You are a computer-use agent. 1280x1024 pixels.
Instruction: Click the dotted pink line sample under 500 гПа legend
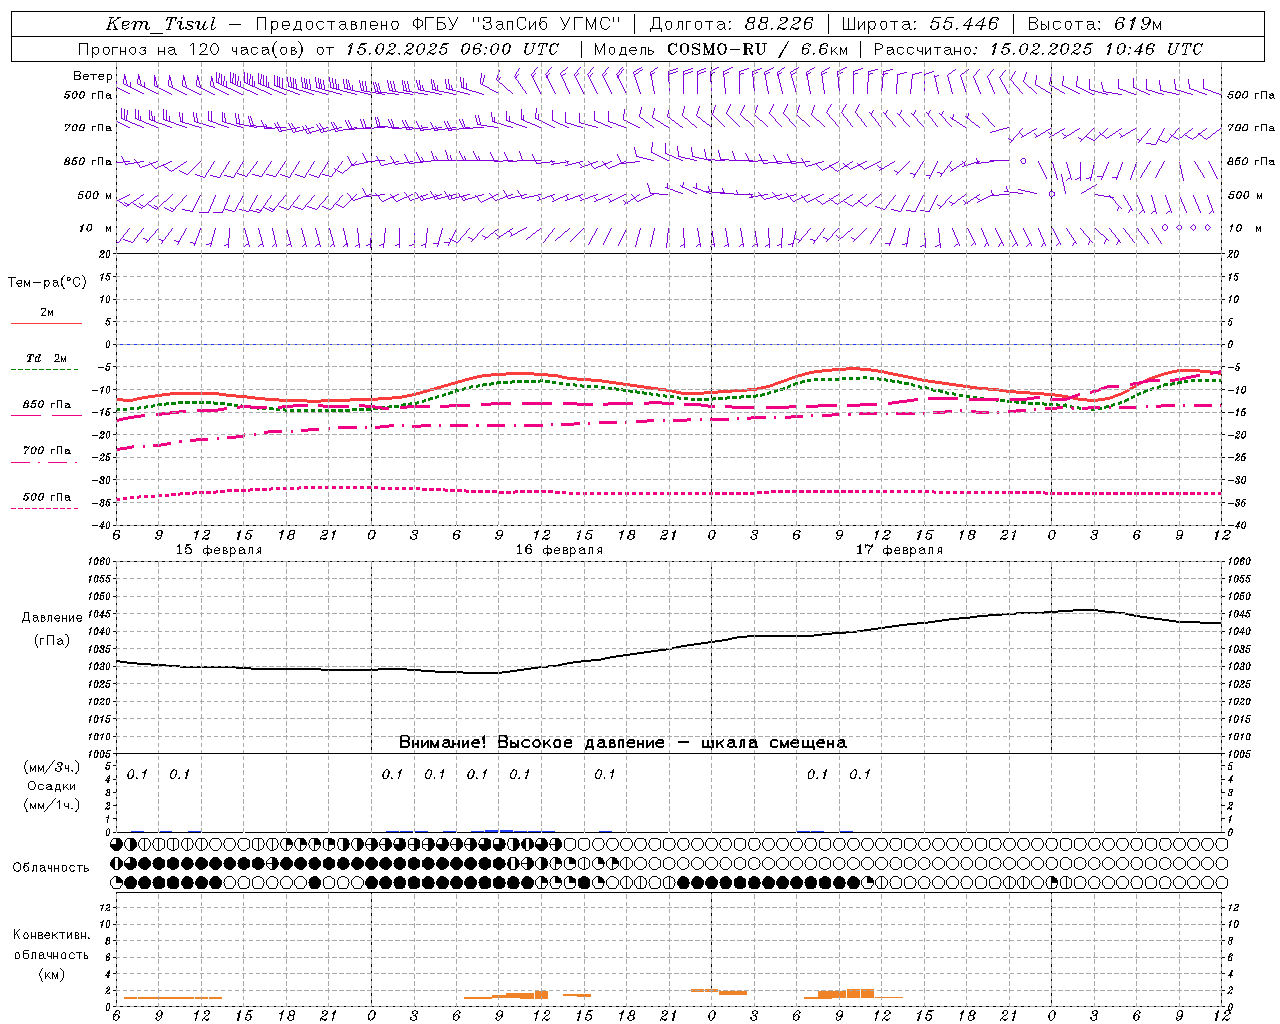point(44,508)
